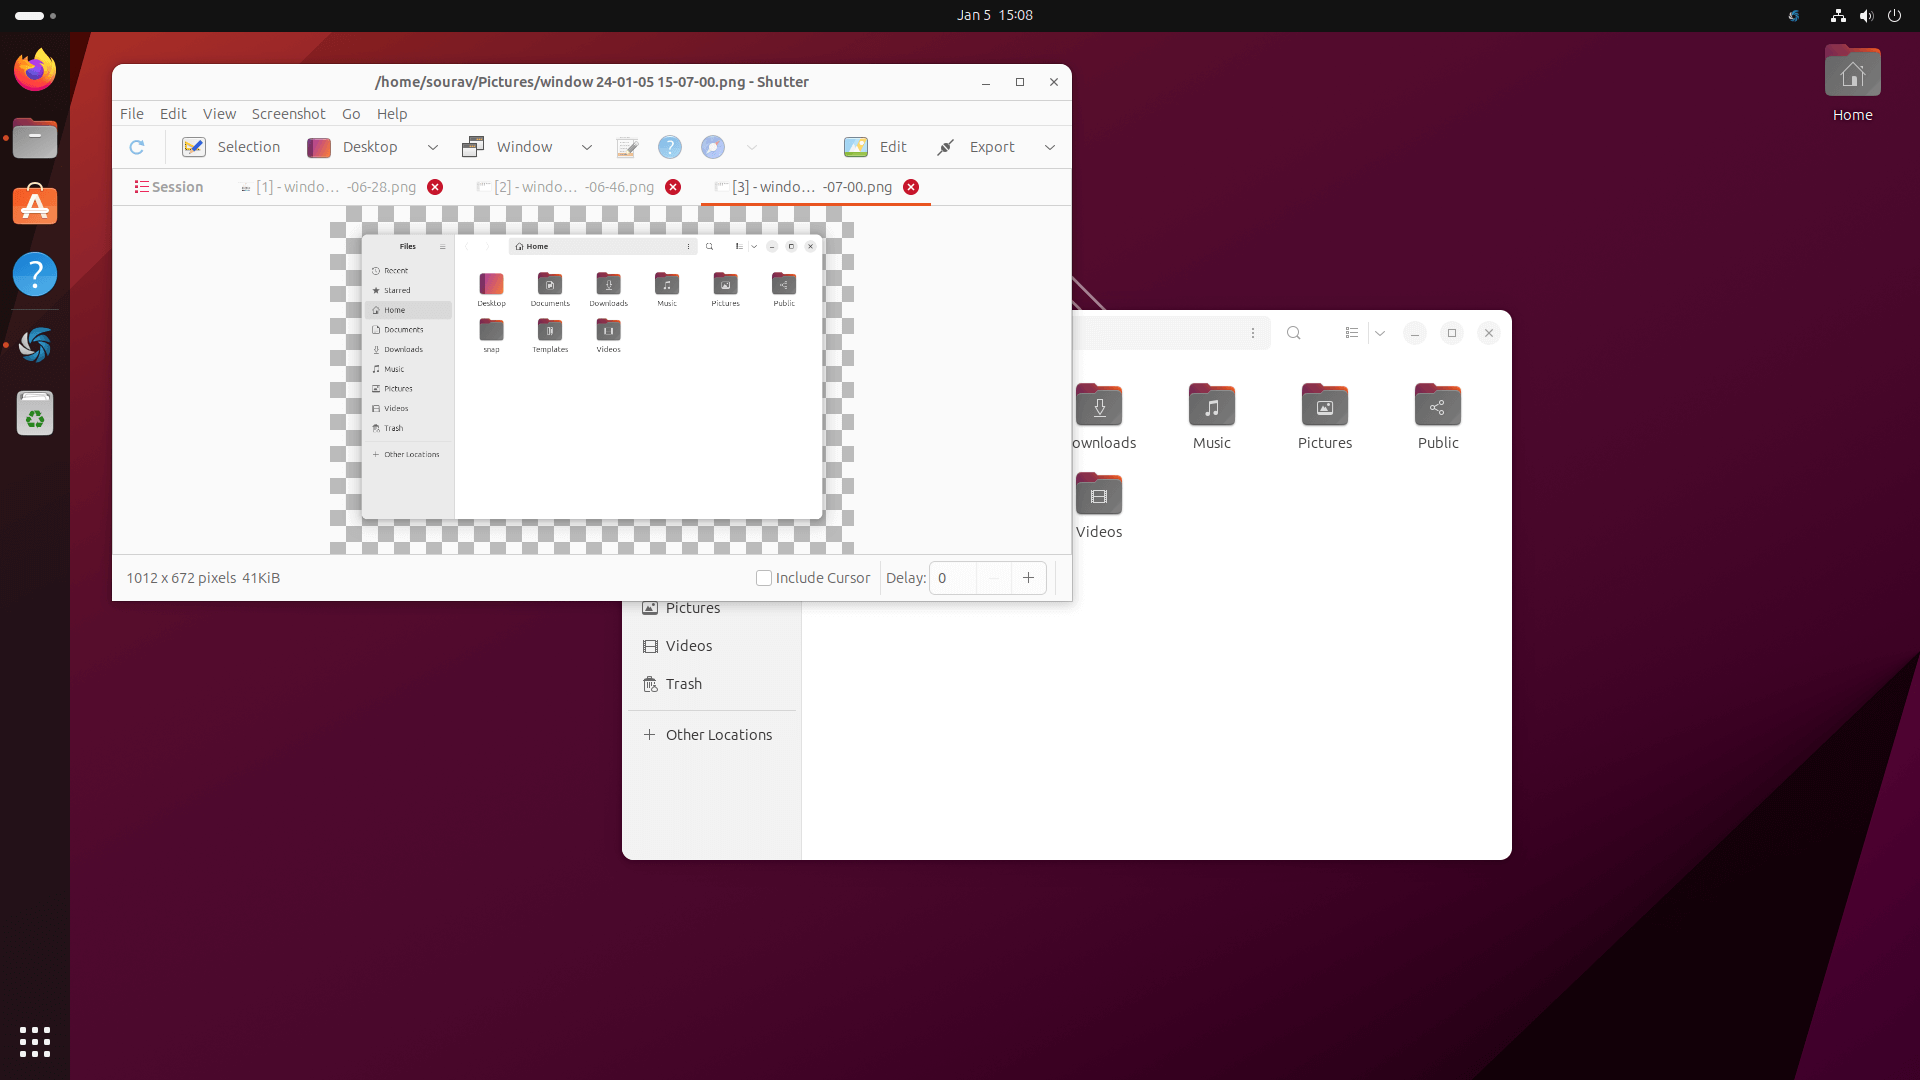The width and height of the screenshot is (1920, 1080).
Task: Expand the Window capture options dropdown
Action: click(x=587, y=147)
